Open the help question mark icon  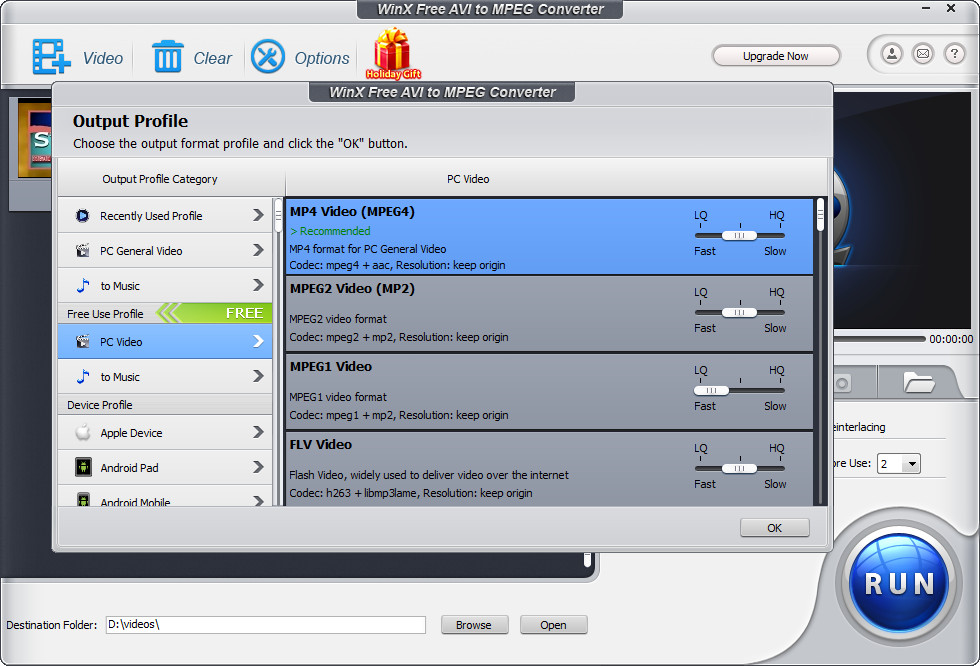tap(954, 54)
